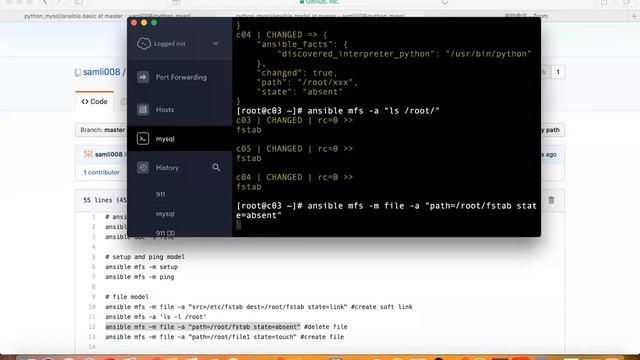
Task: Click the Safari address bar
Action: pos(320,2)
